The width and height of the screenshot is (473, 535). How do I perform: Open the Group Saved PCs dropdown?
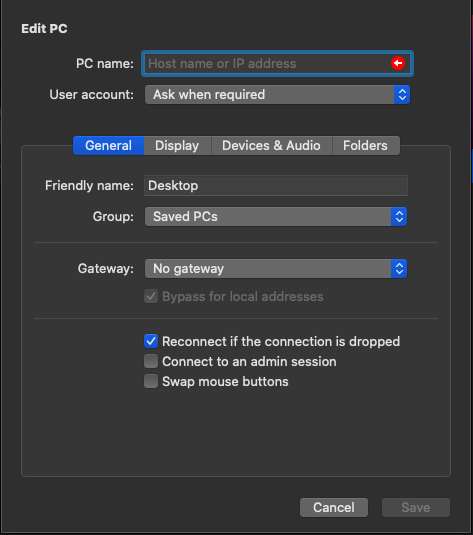[276, 217]
